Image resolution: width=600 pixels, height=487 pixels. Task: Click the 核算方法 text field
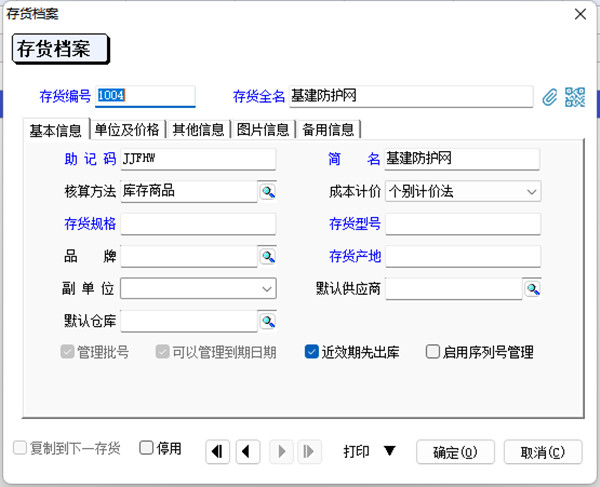(x=189, y=191)
